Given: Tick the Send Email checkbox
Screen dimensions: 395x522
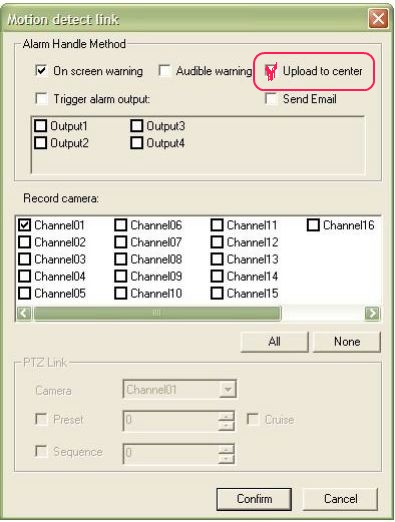Looking at the screenshot, I should click(271, 99).
